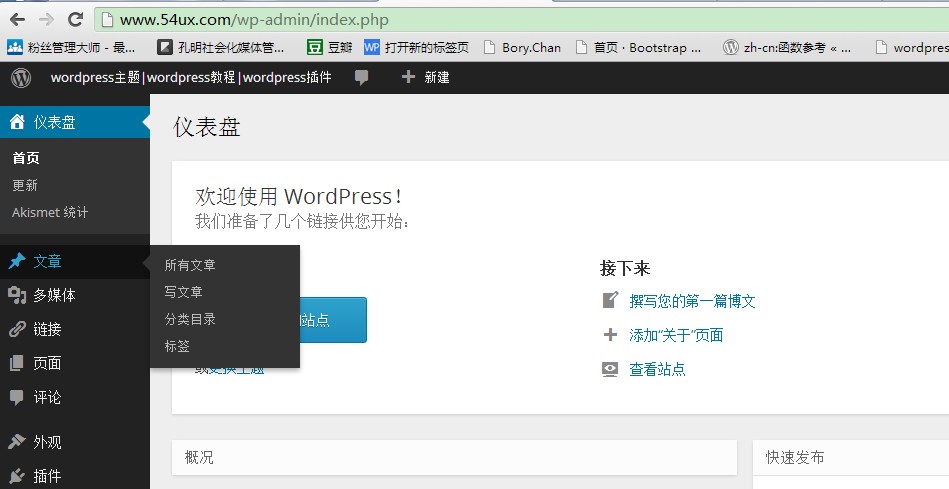Click the page icon in the address bar
The width and height of the screenshot is (949, 489).
tap(107, 20)
